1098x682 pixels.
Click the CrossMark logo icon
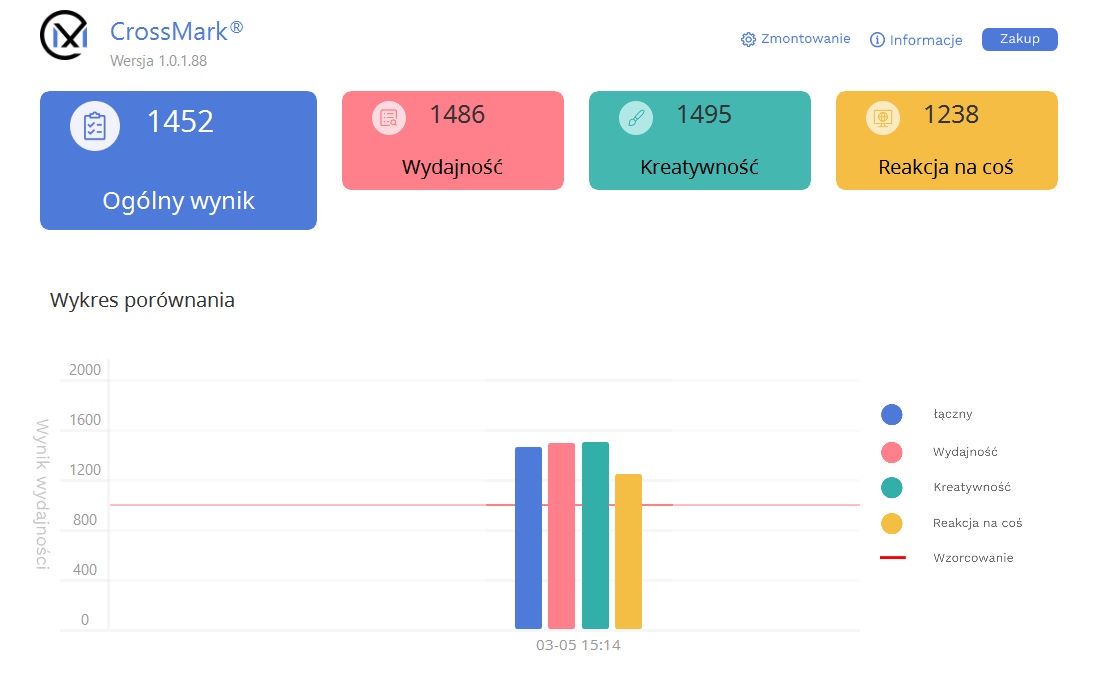point(64,35)
